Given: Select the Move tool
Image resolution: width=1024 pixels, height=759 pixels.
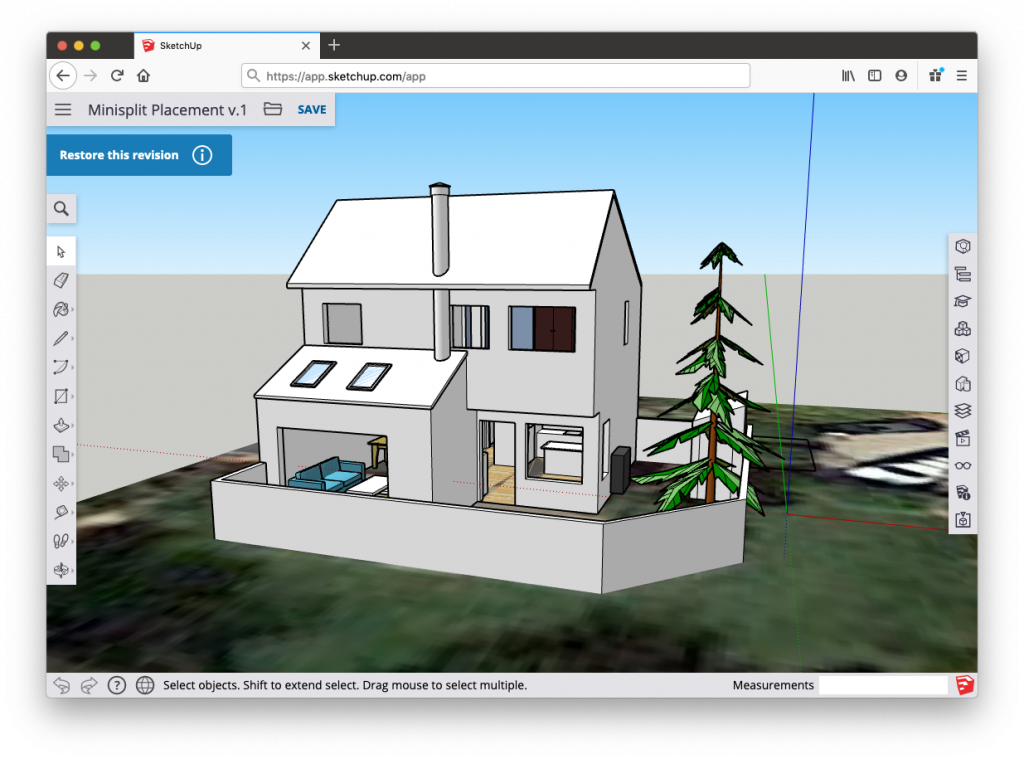Looking at the screenshot, I should click(61, 484).
